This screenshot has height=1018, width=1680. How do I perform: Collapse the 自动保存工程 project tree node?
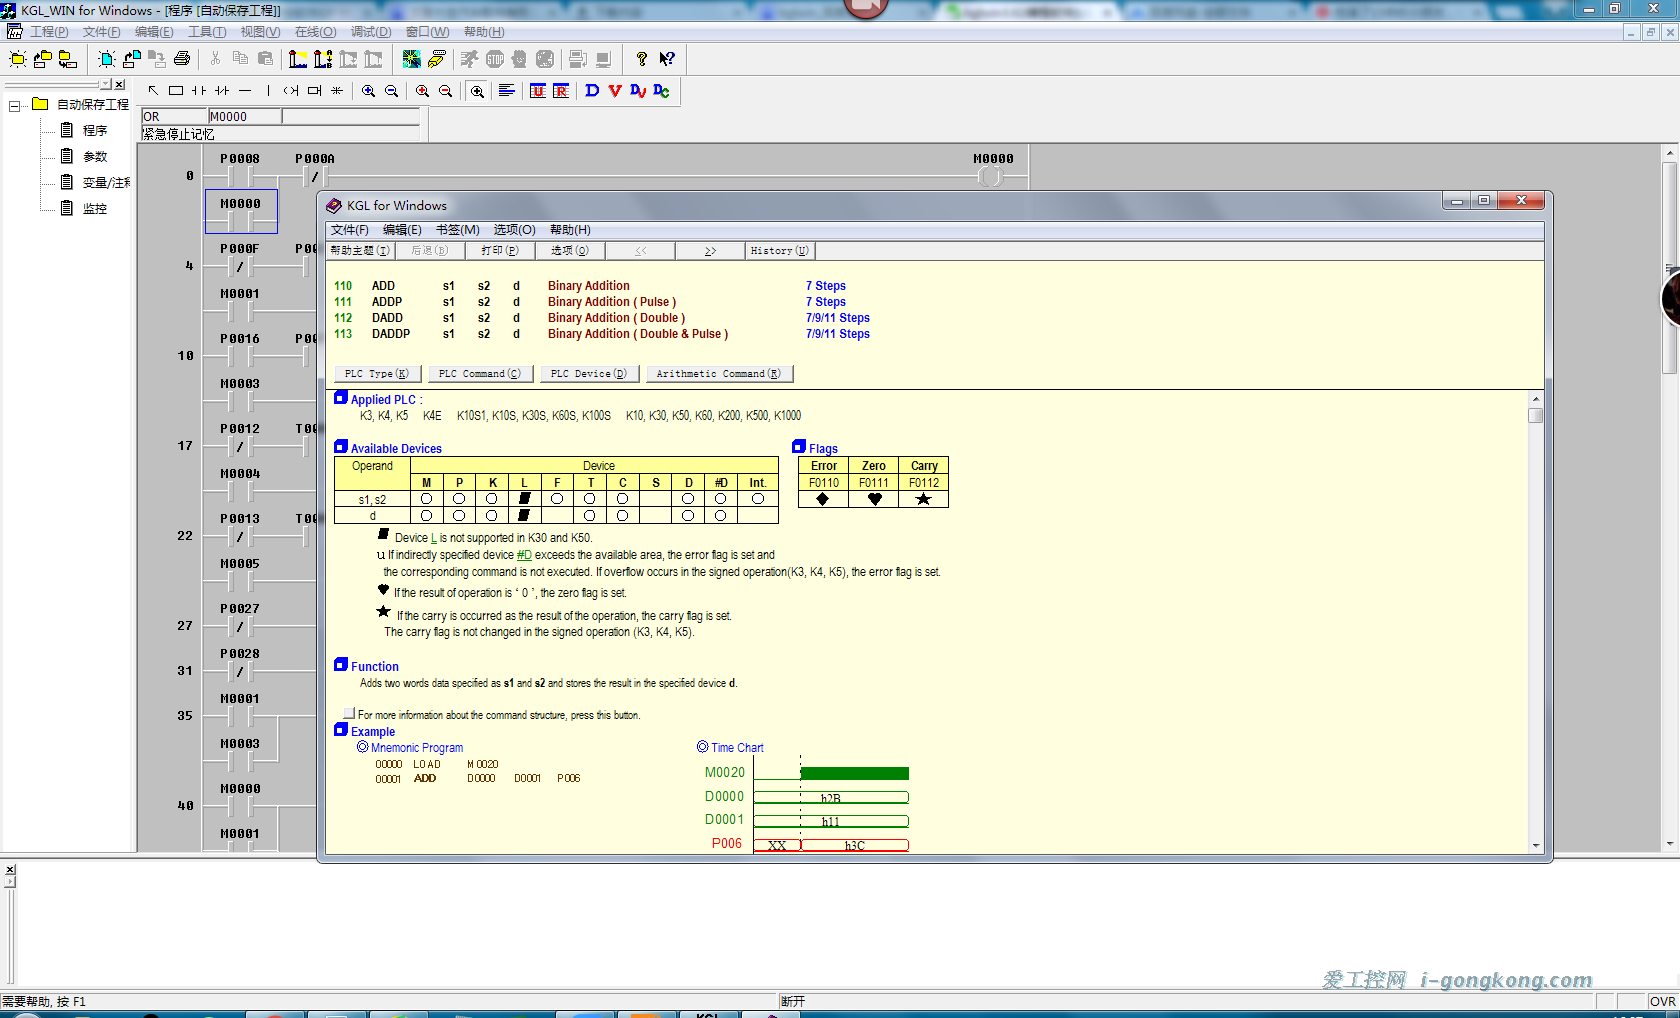coord(15,105)
